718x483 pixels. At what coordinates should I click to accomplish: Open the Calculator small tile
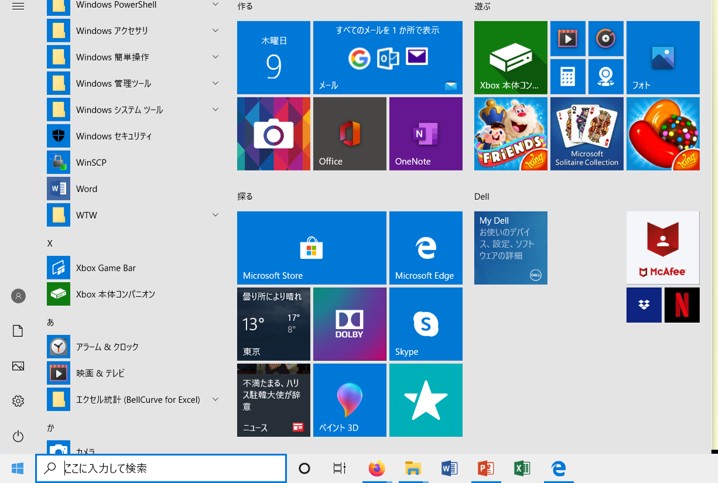(x=568, y=76)
